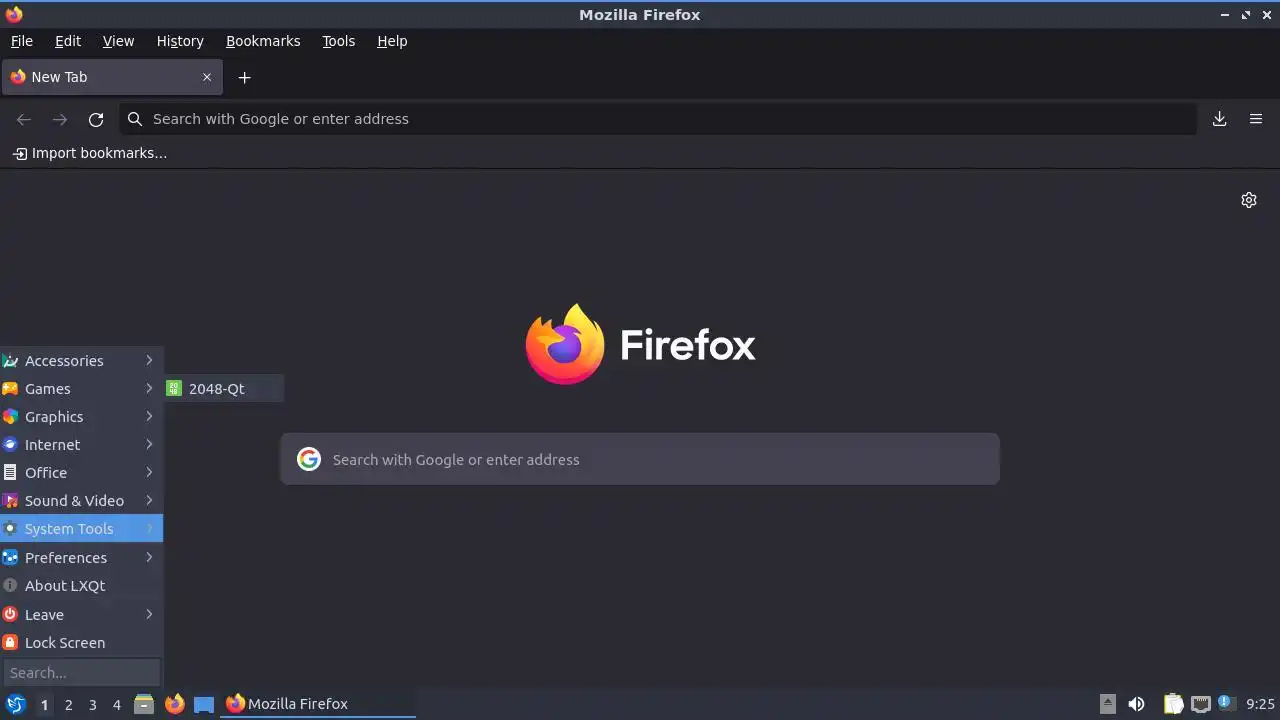The image size is (1280, 720).
Task: Open the History menu
Action: coord(180,41)
